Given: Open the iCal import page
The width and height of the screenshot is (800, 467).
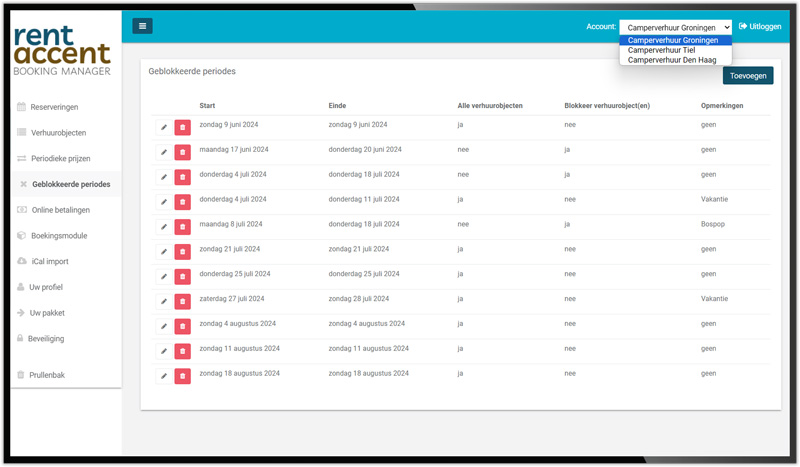Looking at the screenshot, I should click(x=49, y=261).
